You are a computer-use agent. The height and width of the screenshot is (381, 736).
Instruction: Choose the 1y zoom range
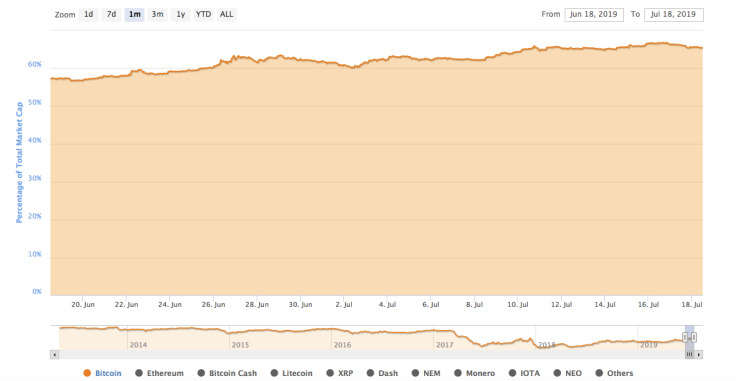[180, 15]
